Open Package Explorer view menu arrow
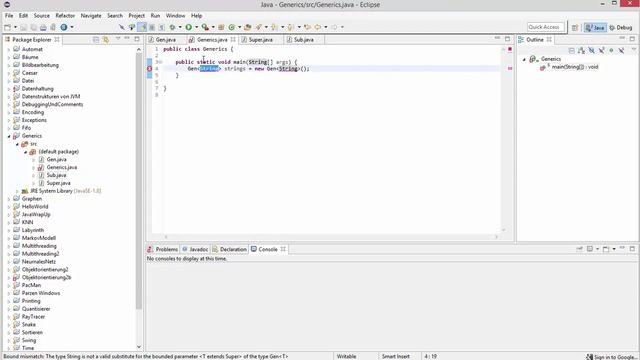 point(118,39)
